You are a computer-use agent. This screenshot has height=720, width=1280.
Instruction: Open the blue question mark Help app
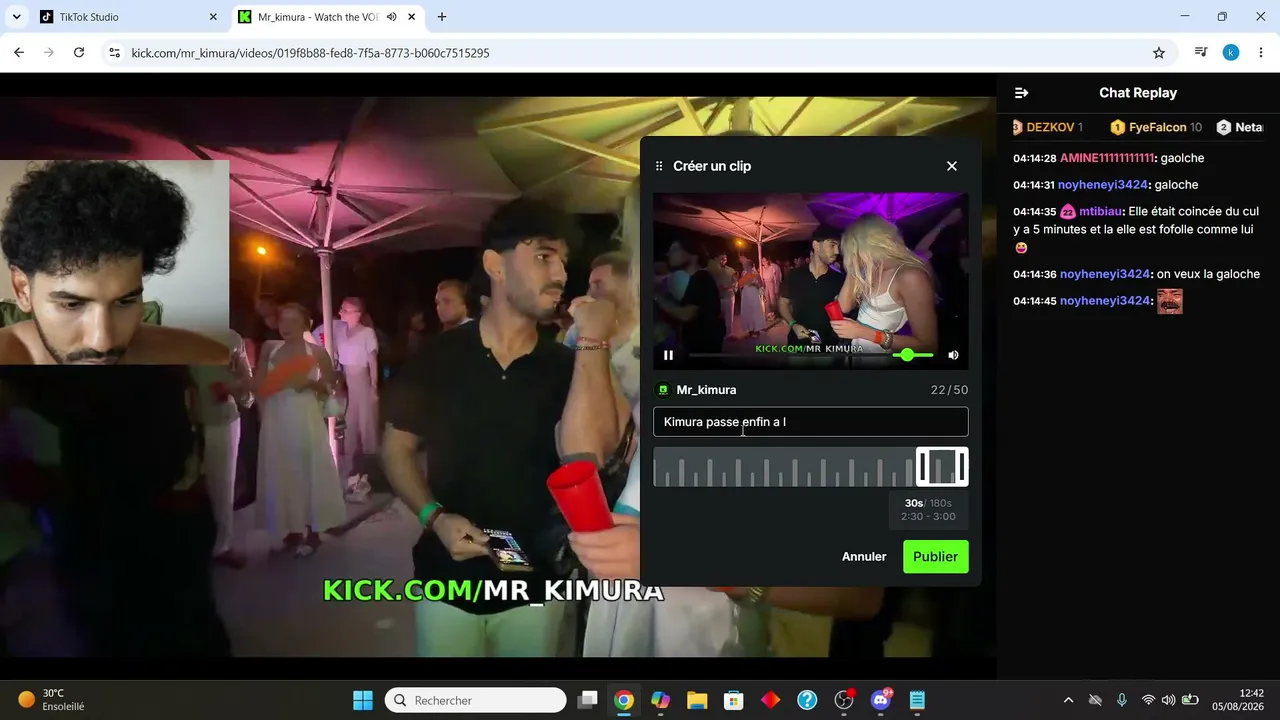point(807,700)
